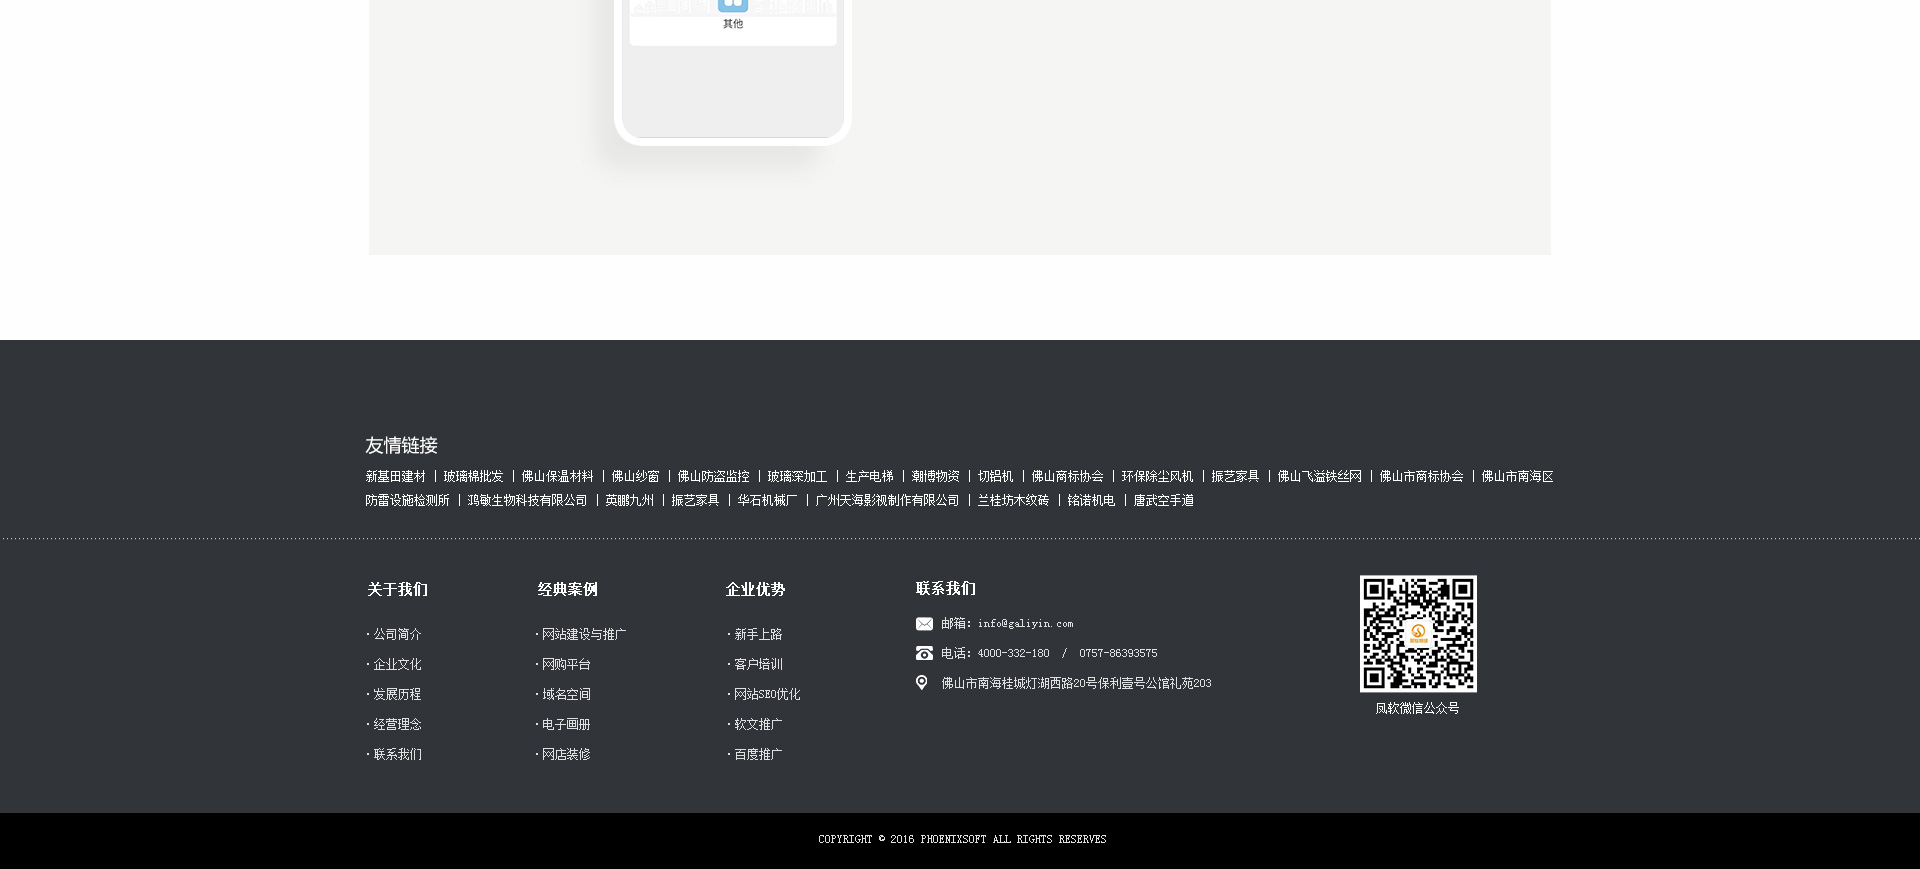Open the 公司简介 footer link
The width and height of the screenshot is (1920, 869).
coord(397,635)
